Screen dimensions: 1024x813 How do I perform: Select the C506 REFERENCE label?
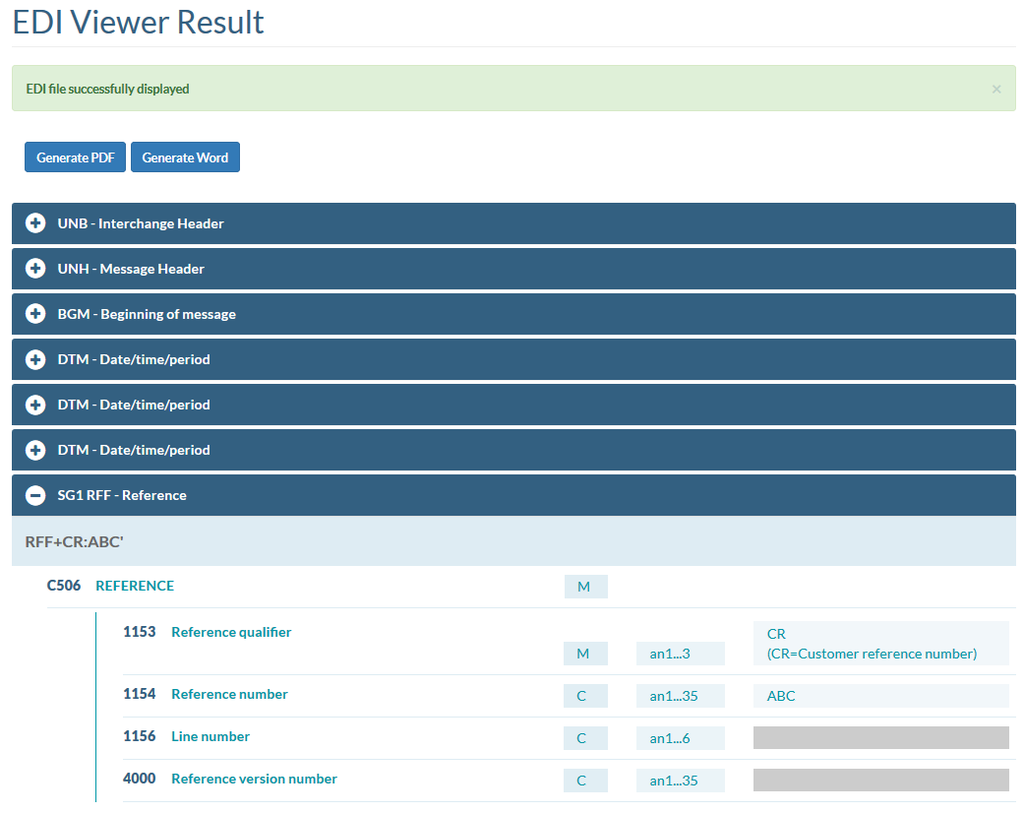click(x=134, y=586)
